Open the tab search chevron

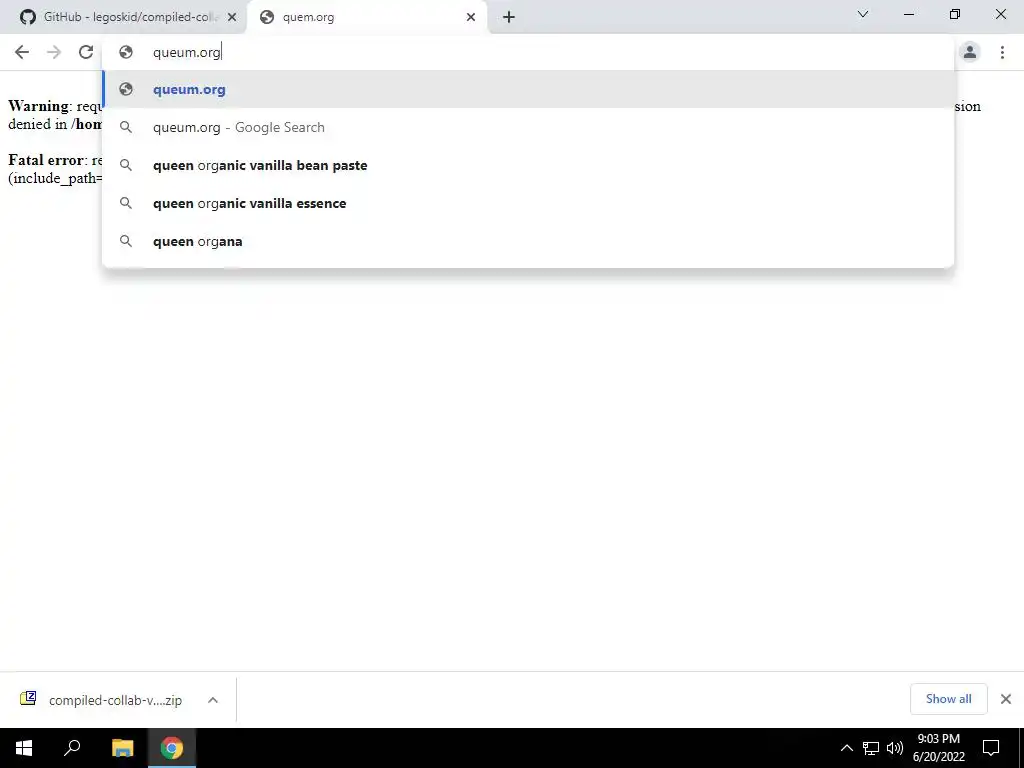[863, 14]
